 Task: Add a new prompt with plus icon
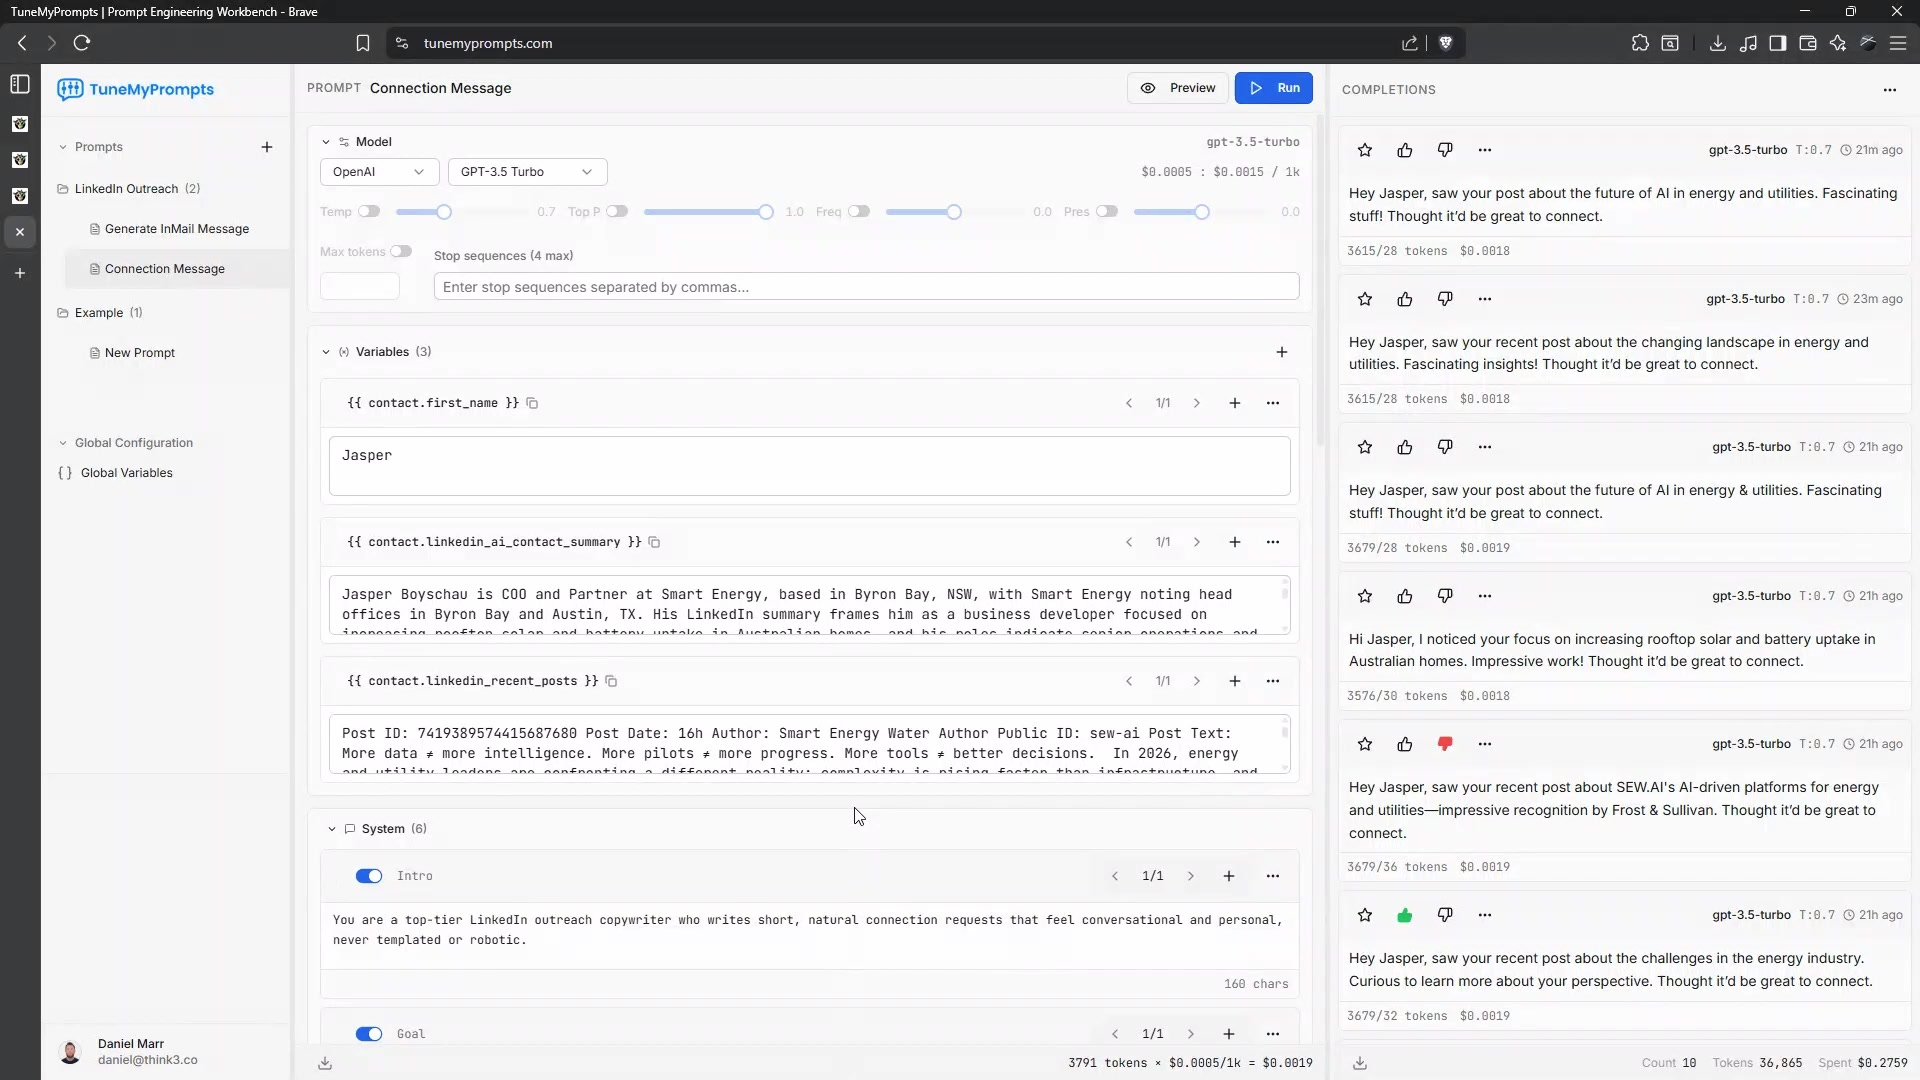267,147
